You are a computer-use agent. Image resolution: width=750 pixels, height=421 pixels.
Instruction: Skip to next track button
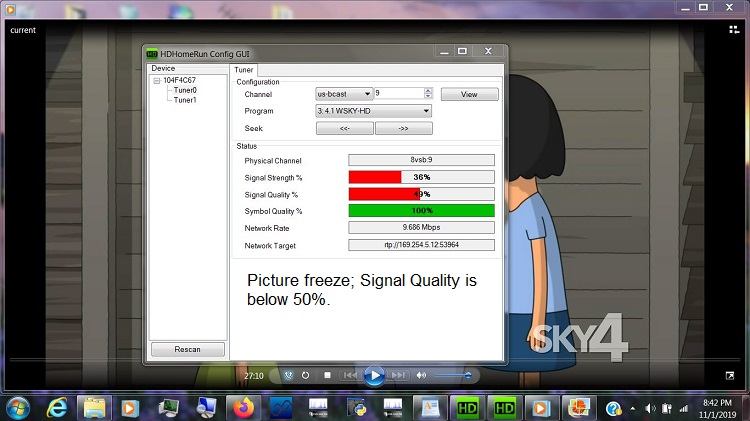tap(398, 375)
